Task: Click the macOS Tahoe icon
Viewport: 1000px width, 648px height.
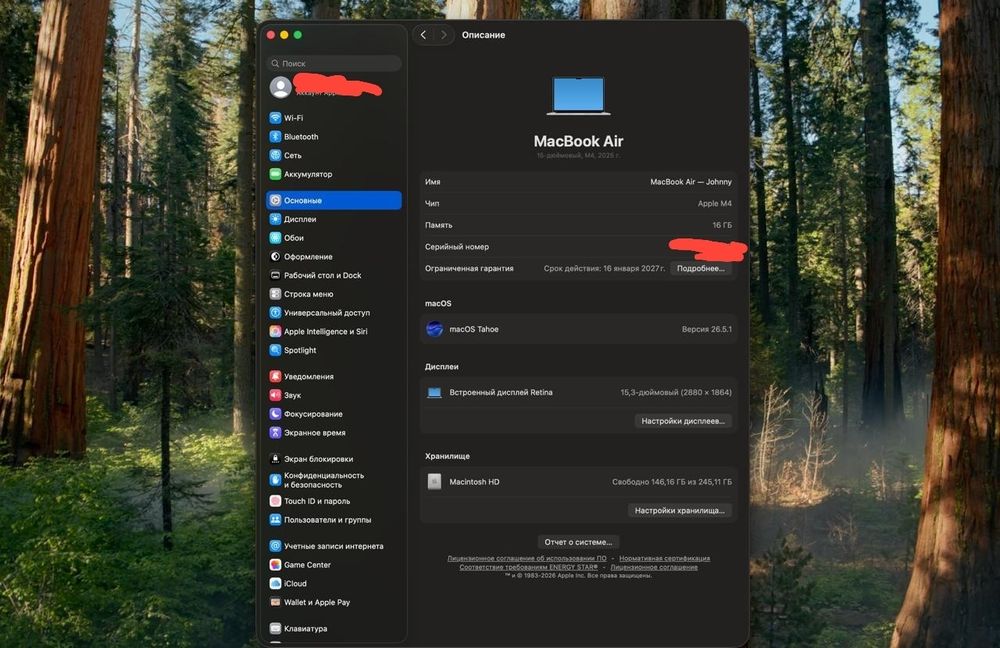Action: click(x=434, y=329)
